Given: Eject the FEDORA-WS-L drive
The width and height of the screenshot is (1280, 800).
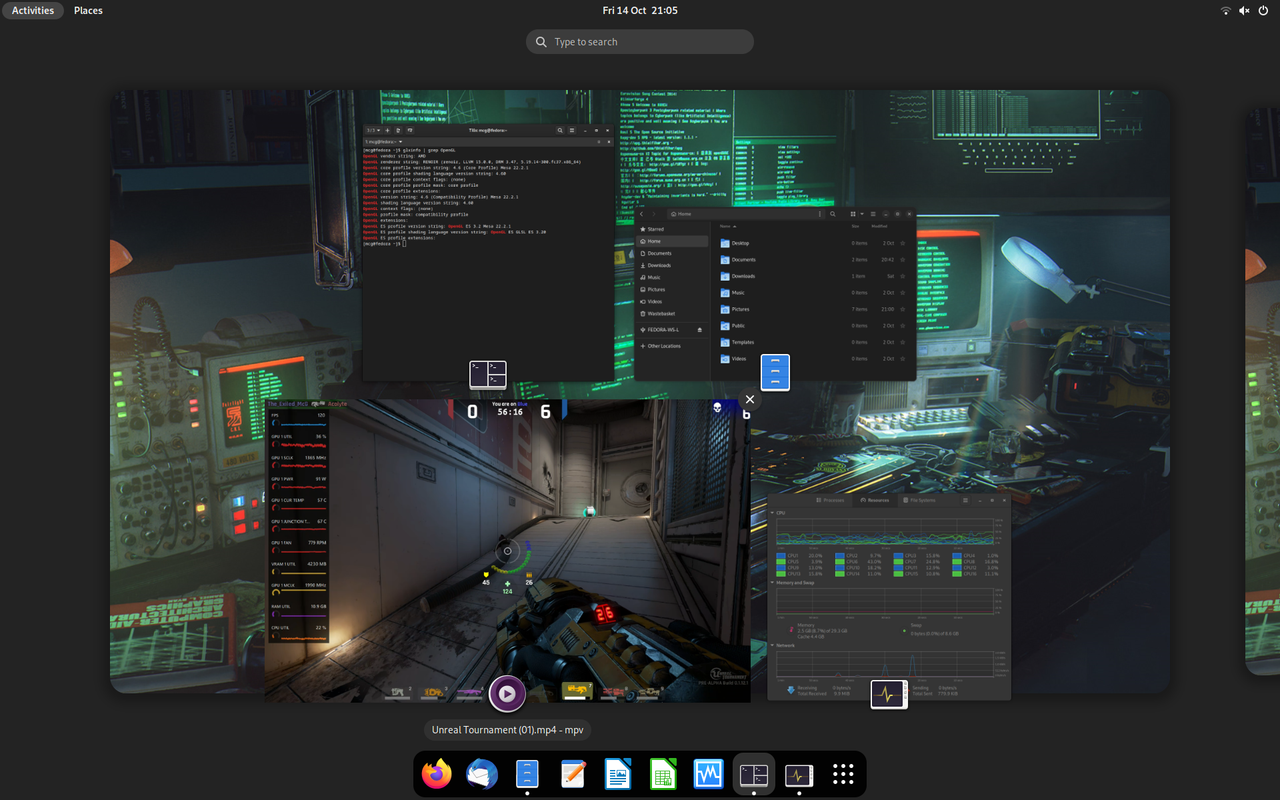Looking at the screenshot, I should (699, 330).
